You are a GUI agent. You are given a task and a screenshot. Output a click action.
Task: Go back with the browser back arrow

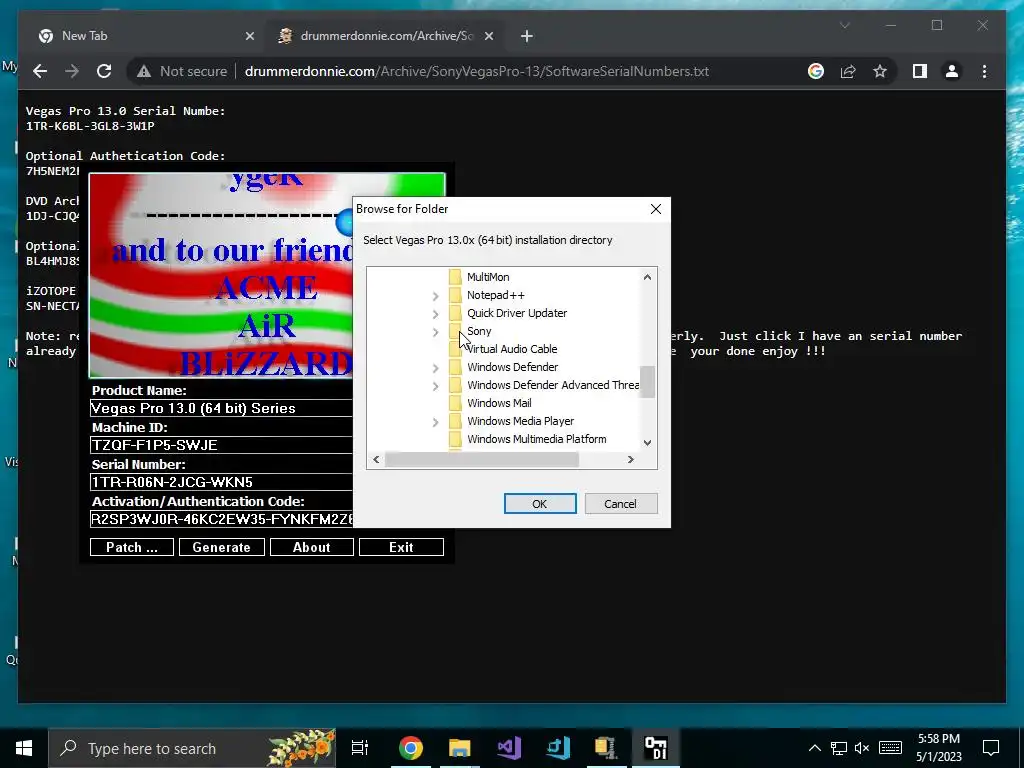tap(40, 71)
